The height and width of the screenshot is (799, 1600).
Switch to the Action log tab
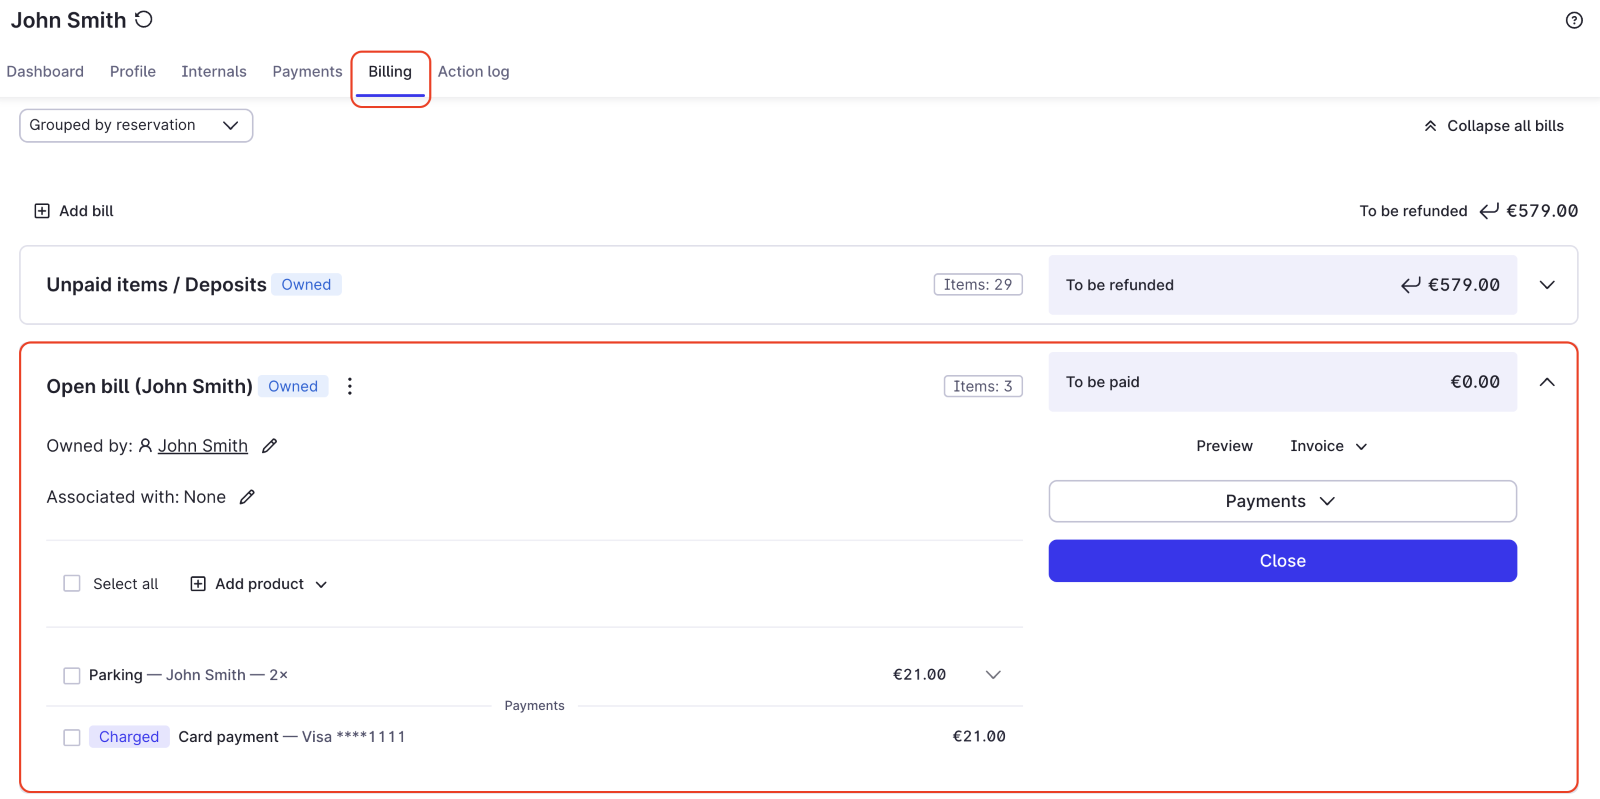473,72
